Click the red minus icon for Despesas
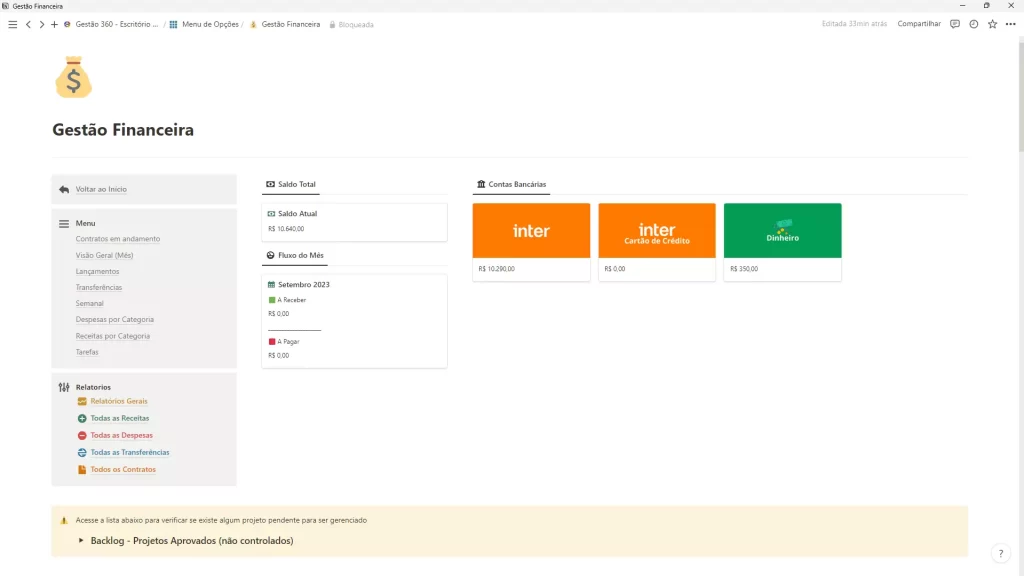This screenshot has height=576, width=1024. [x=82, y=436]
